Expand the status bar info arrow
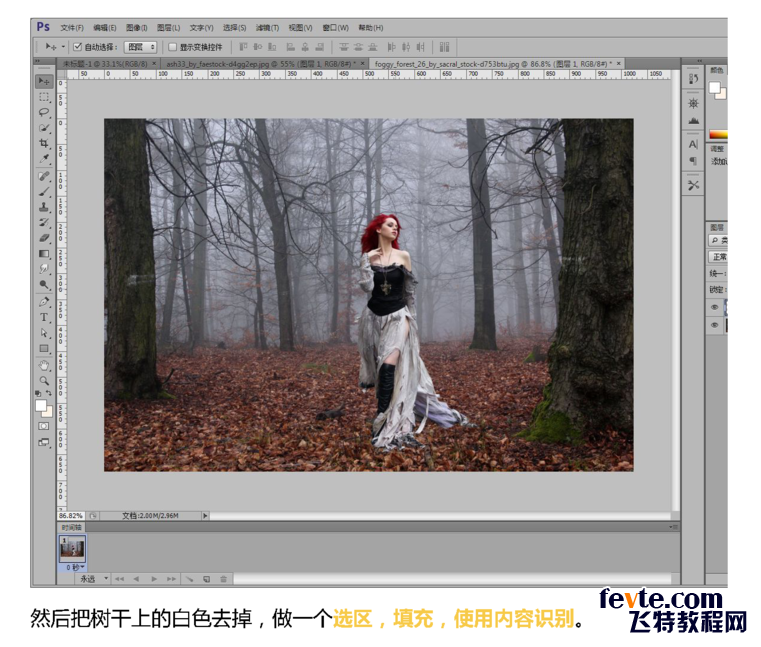 [205, 515]
